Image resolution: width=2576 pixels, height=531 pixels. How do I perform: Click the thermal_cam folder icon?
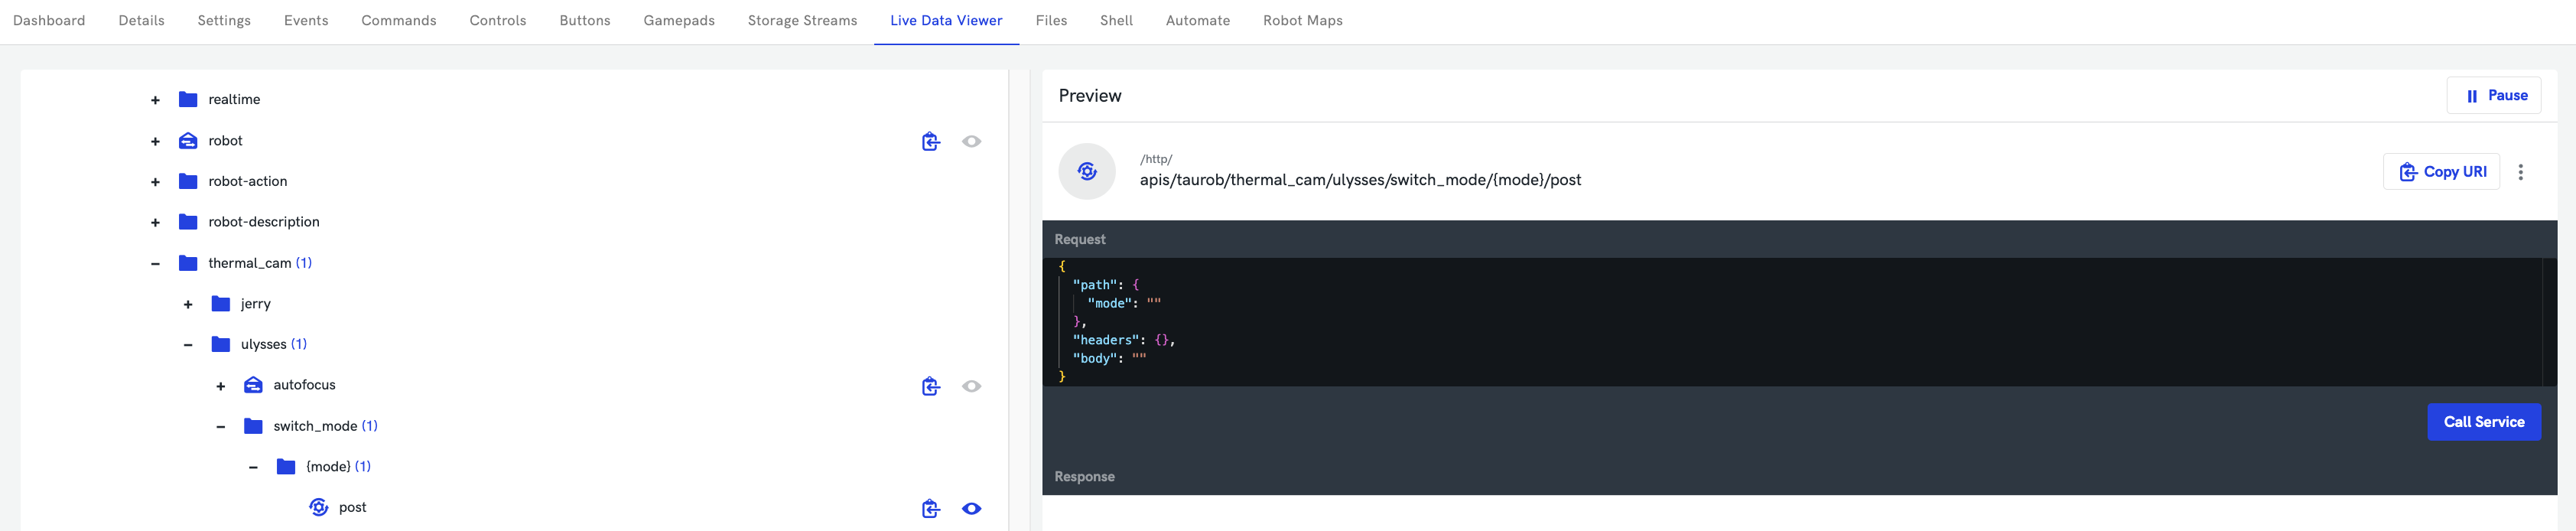point(188,263)
